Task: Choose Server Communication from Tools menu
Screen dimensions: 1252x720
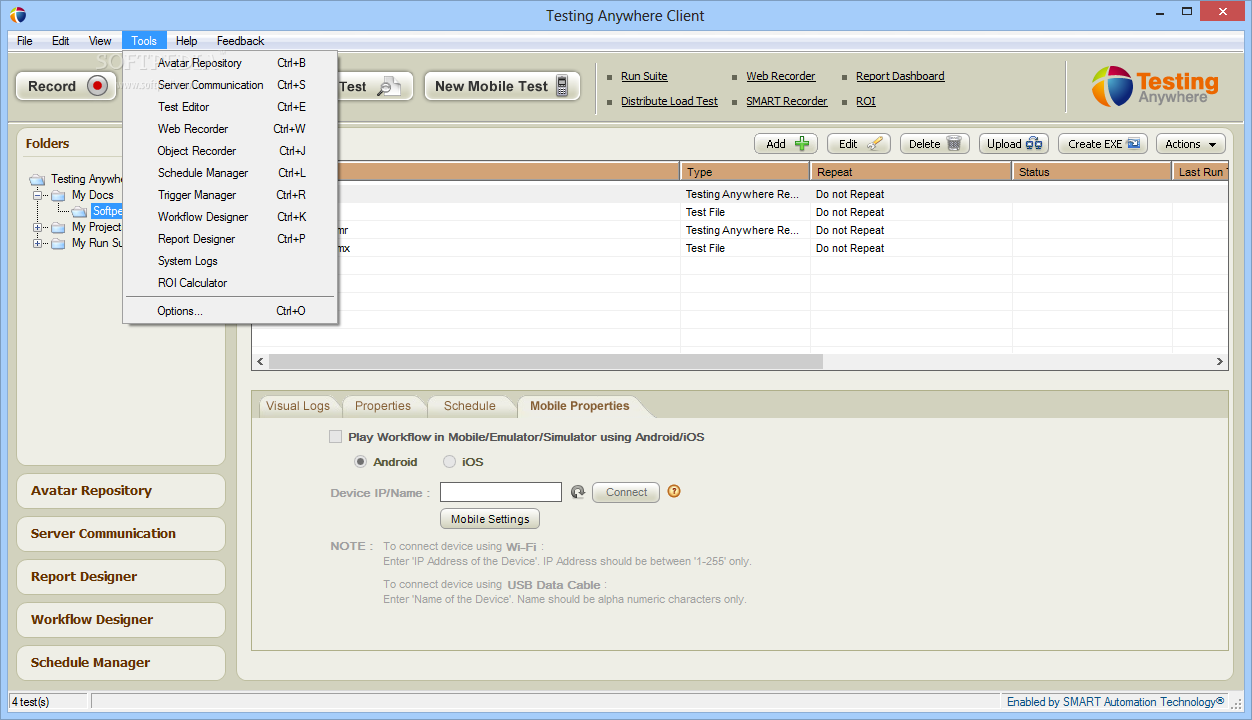Action: click(231, 85)
